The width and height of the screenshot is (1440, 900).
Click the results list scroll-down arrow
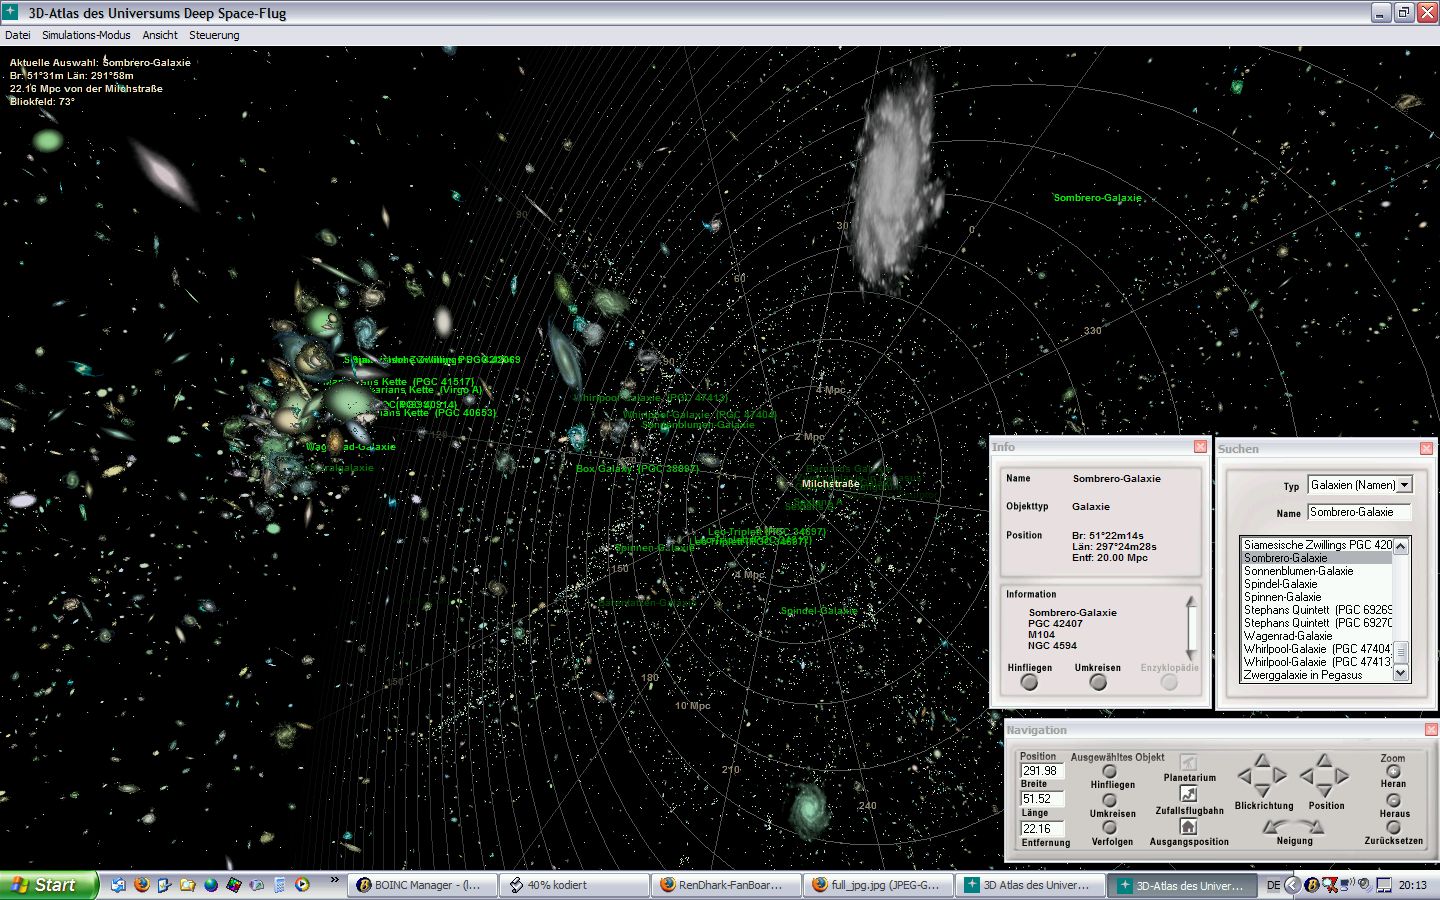point(1401,674)
